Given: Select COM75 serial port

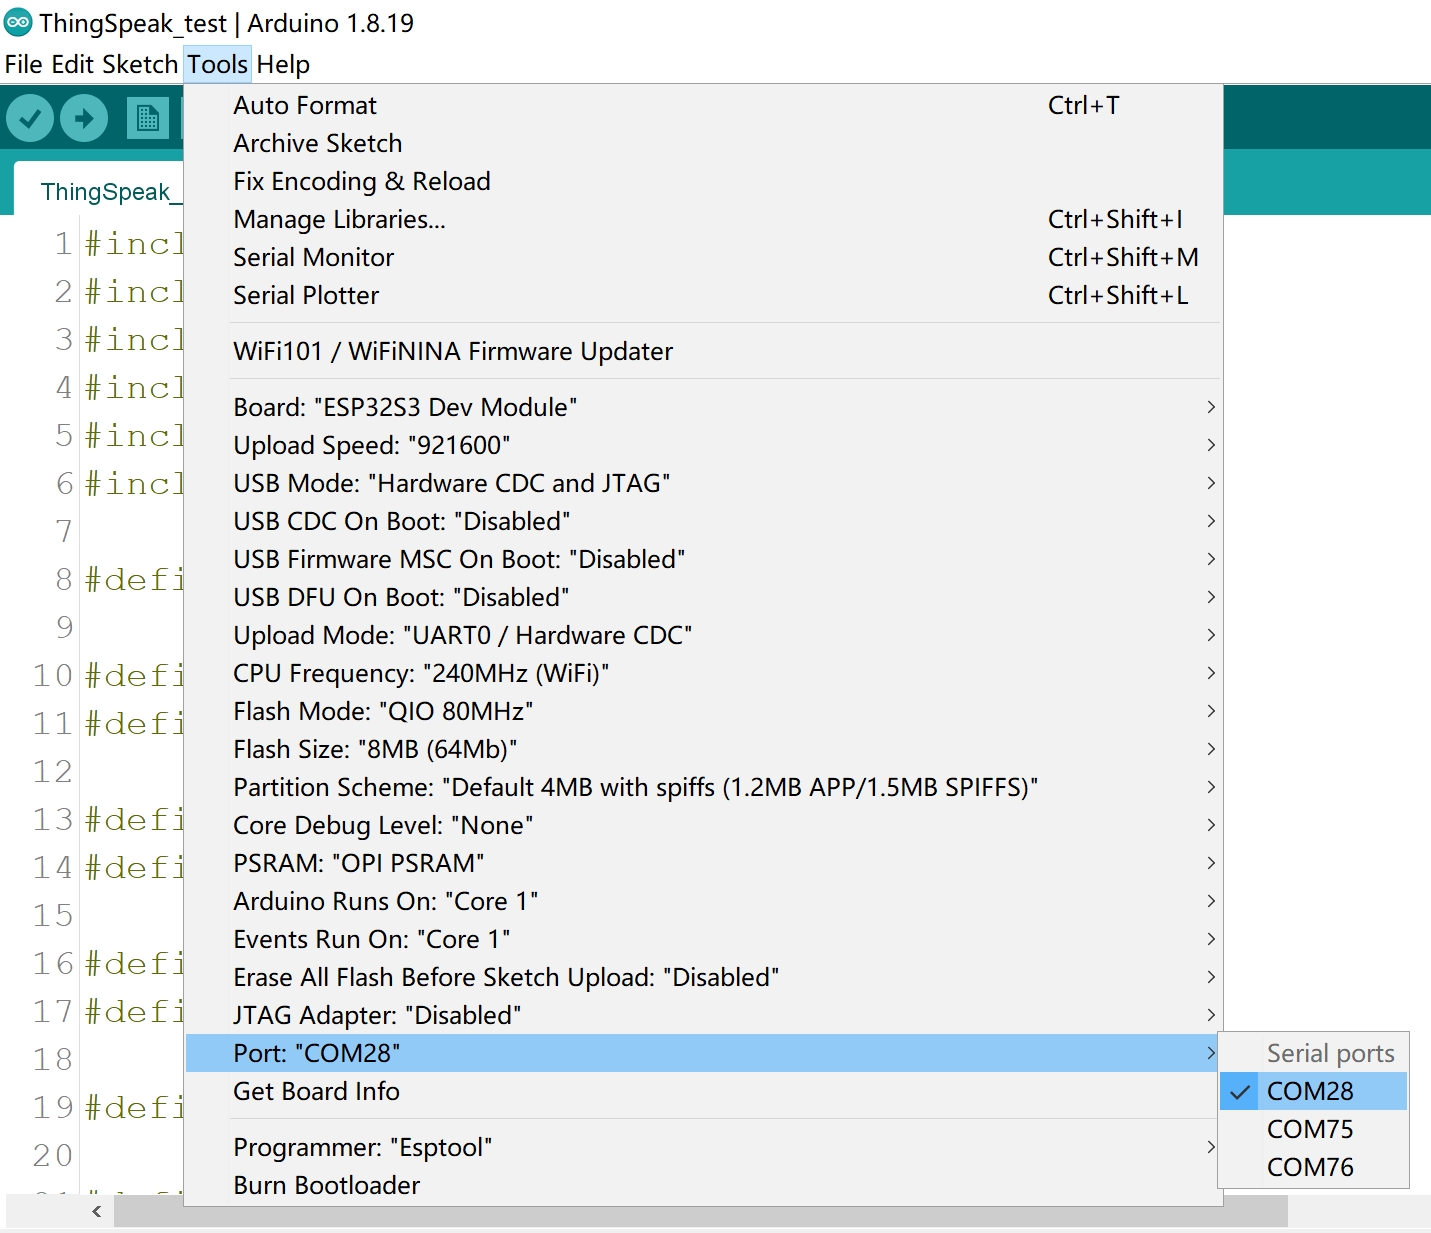Looking at the screenshot, I should point(1313,1129).
